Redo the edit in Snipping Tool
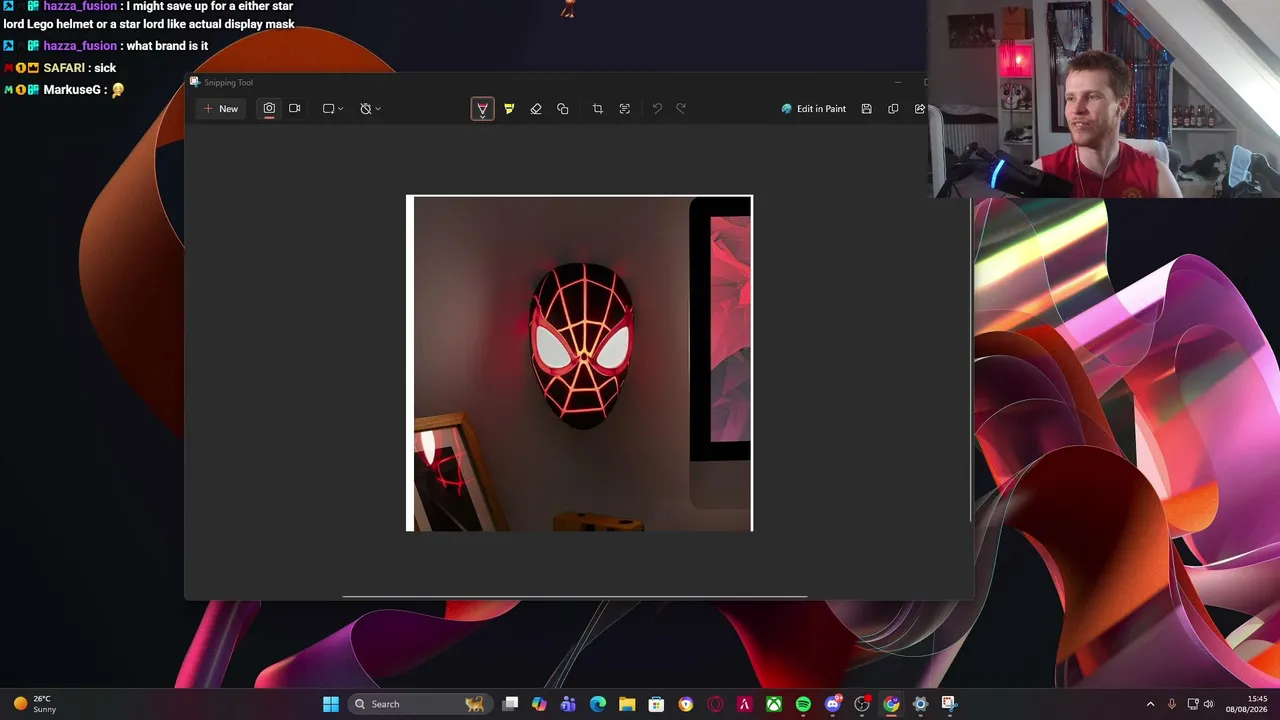The width and height of the screenshot is (1280, 720). [681, 109]
